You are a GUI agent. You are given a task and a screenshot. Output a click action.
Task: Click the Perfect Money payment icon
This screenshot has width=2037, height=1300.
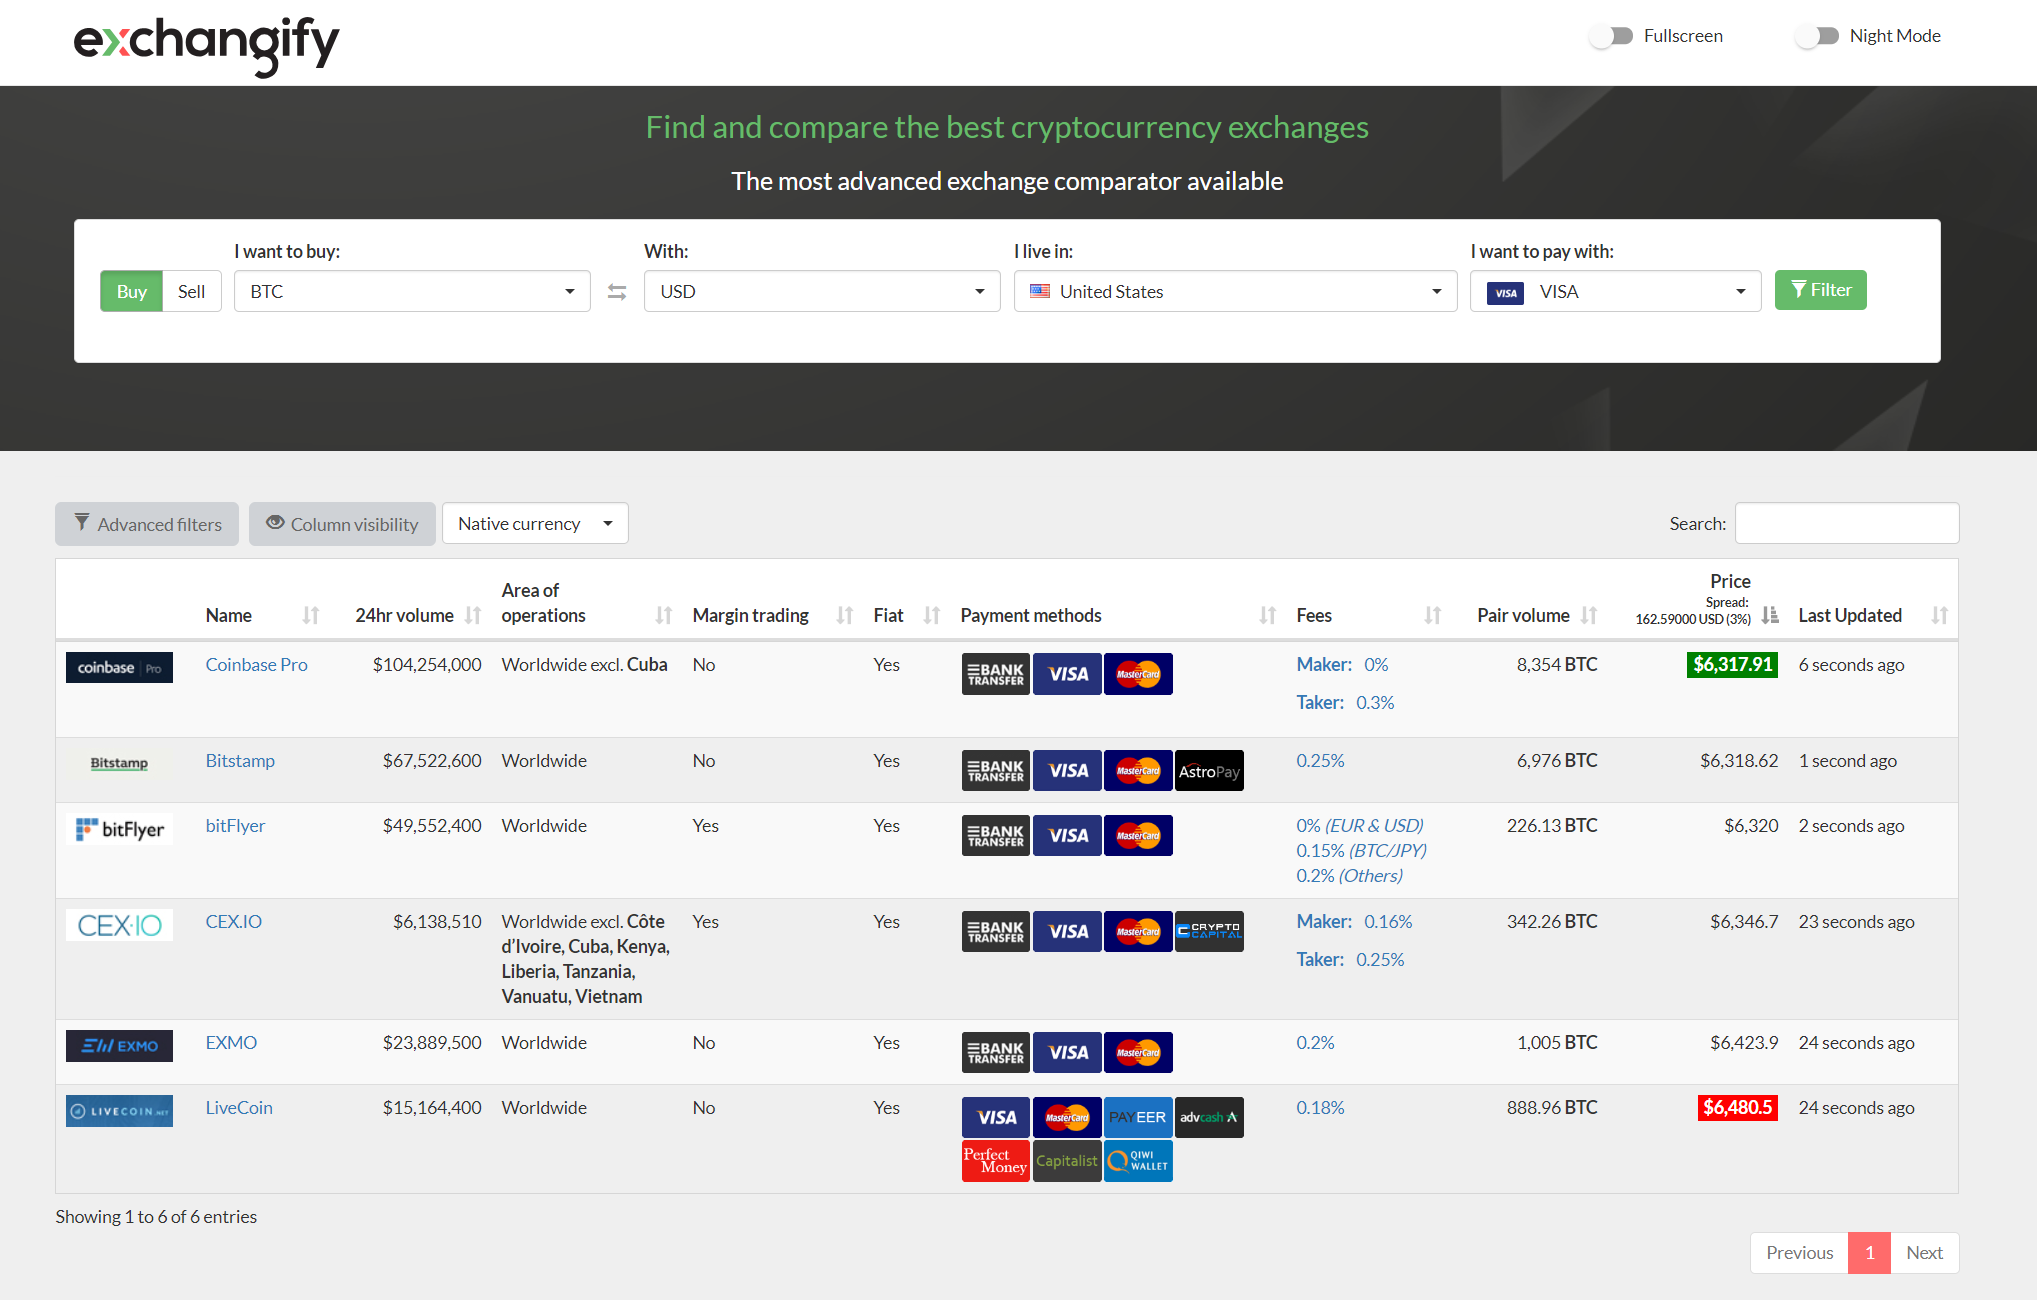click(x=995, y=1161)
